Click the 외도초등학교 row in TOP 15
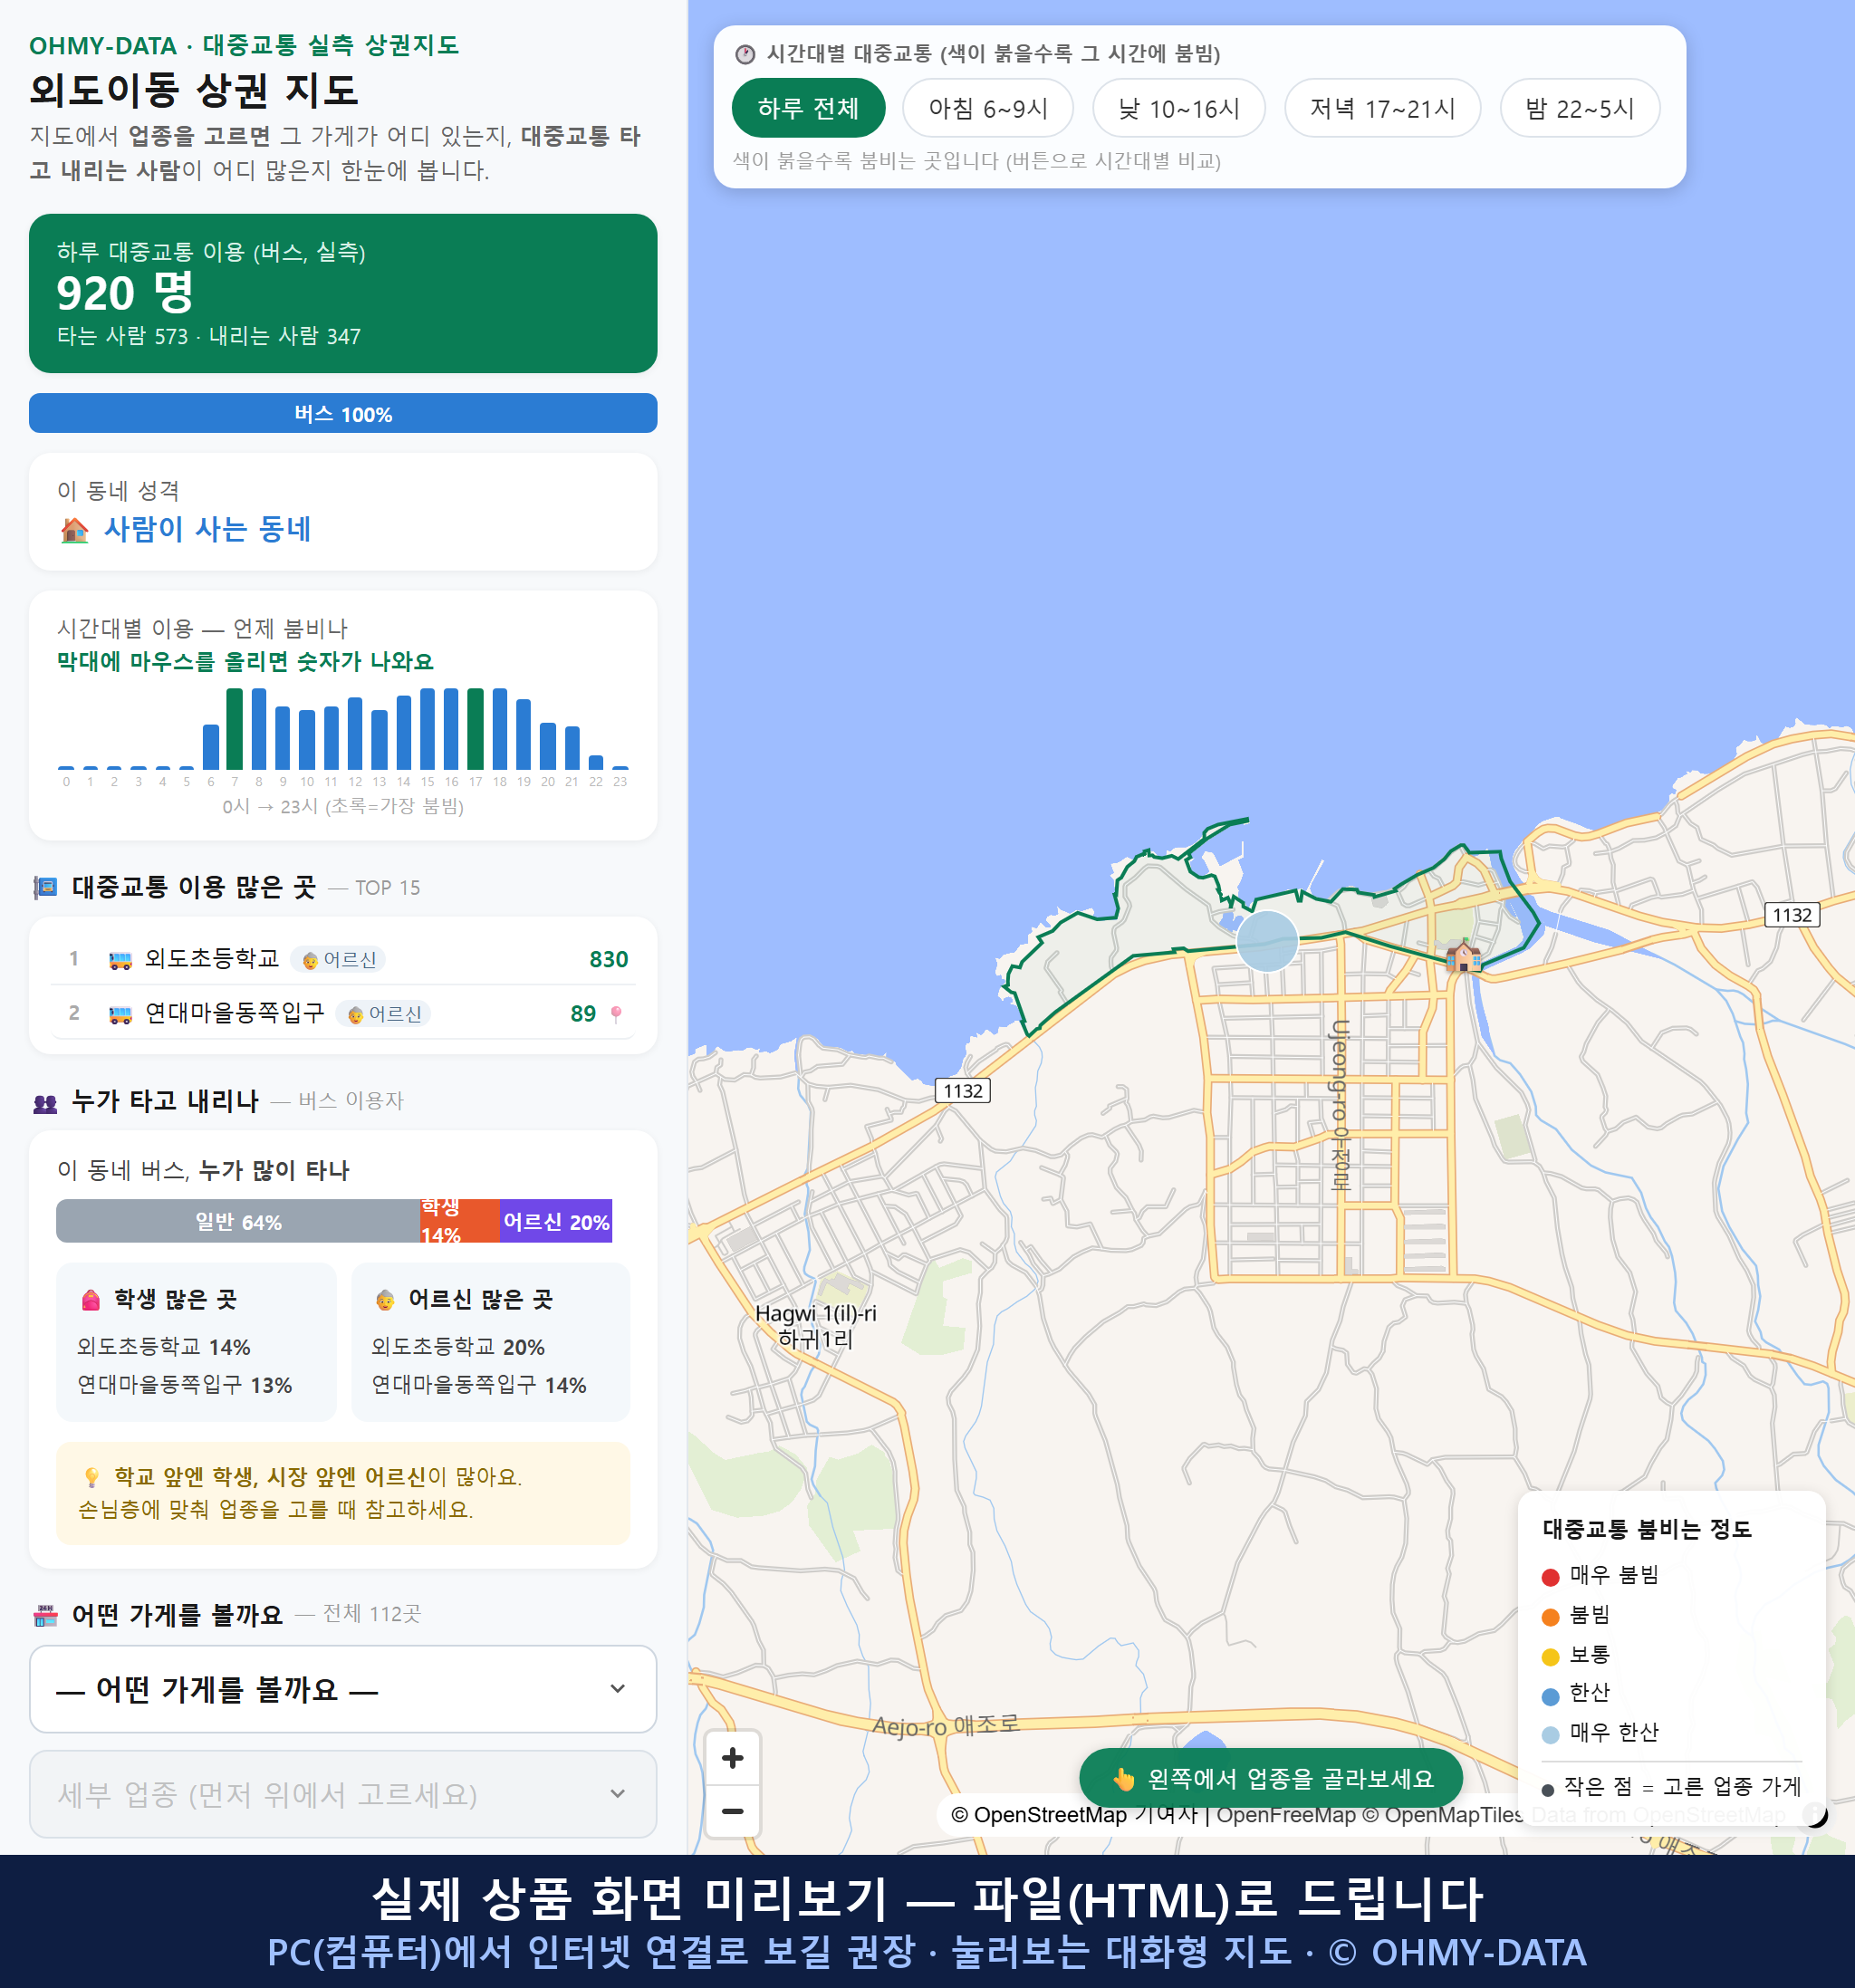Screen dimensions: 1855x1988 (x=343, y=959)
